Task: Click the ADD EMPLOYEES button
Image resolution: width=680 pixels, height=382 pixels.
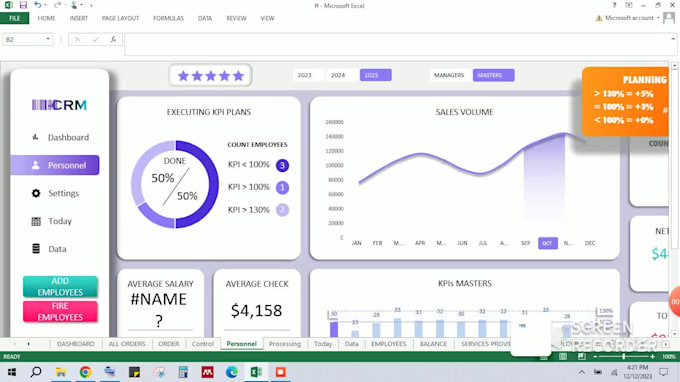Action: coord(60,287)
